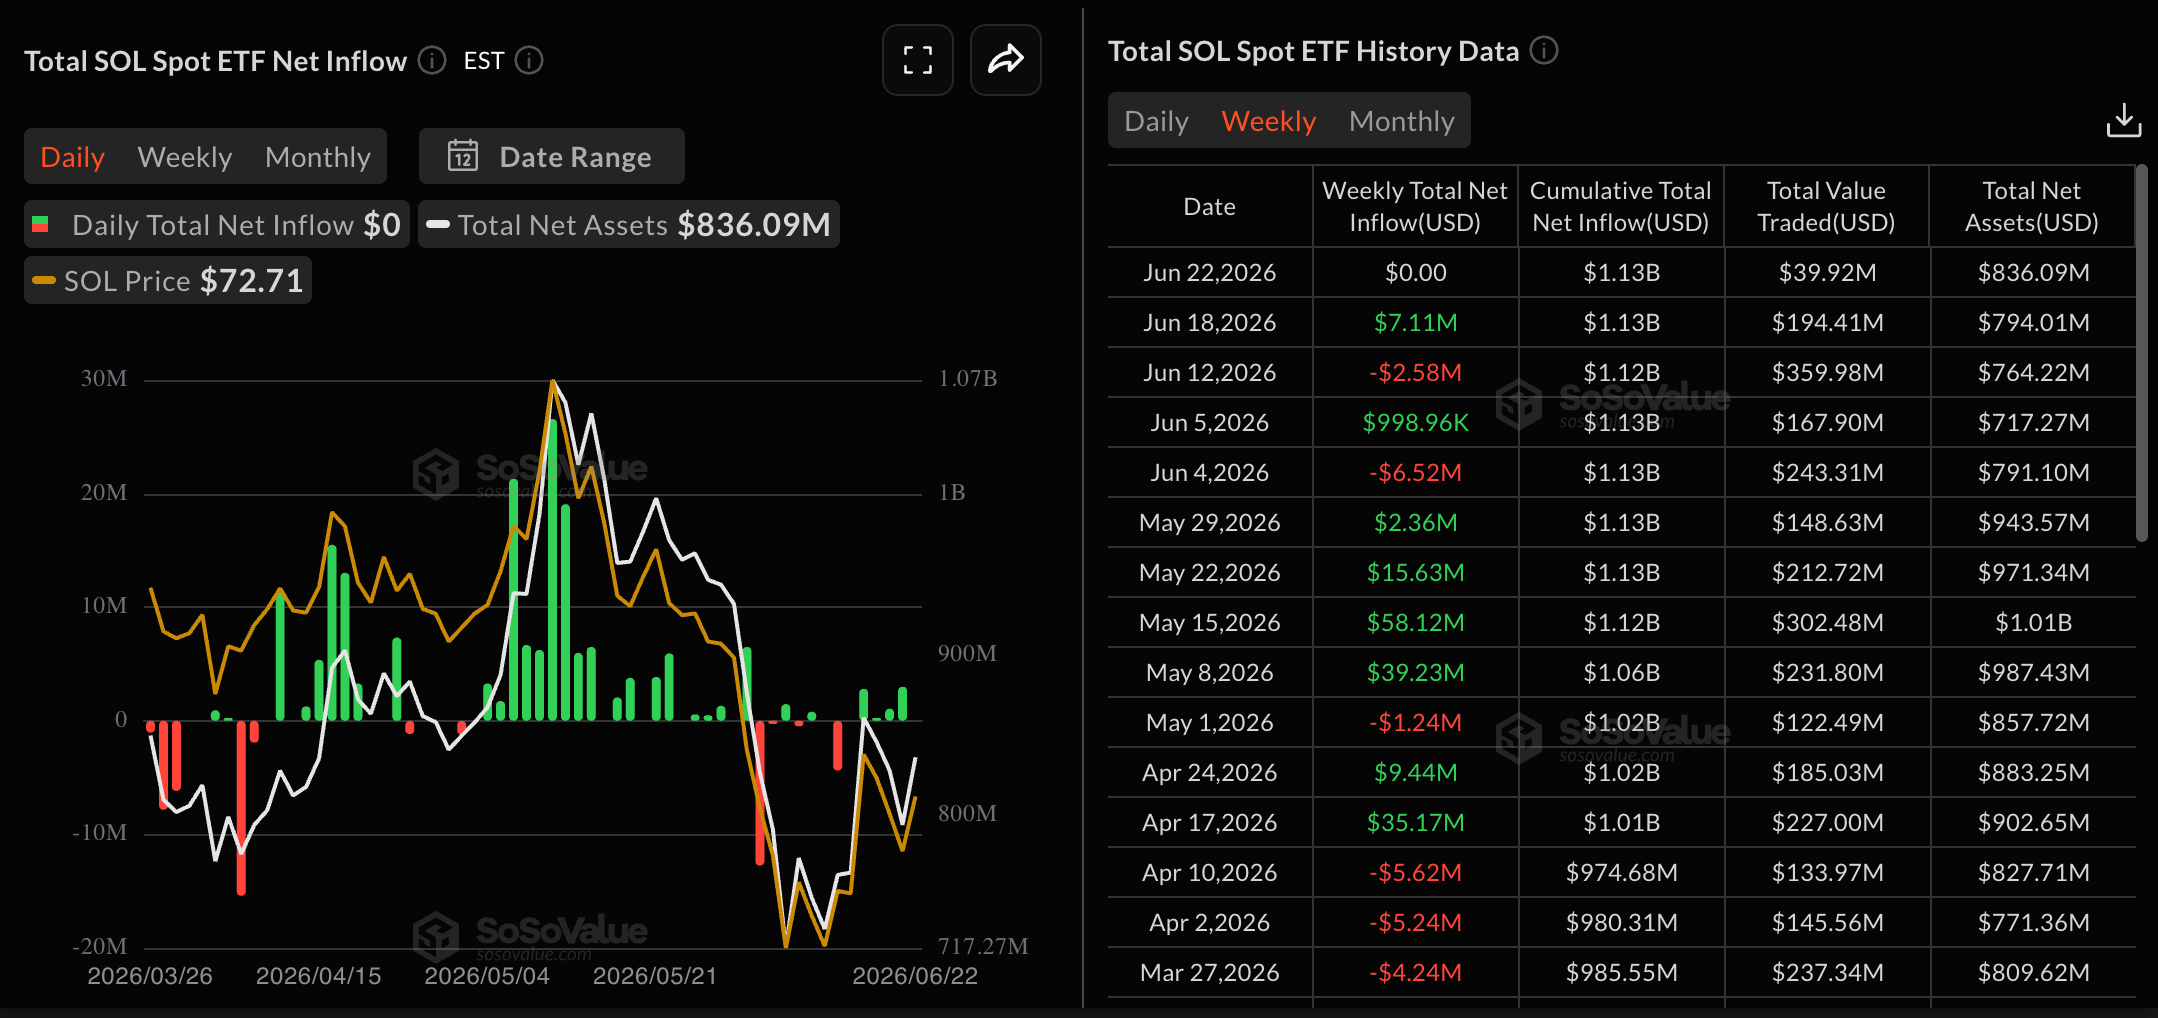Open info icon next to Net Inflow title
2158x1018 pixels.
tap(432, 61)
